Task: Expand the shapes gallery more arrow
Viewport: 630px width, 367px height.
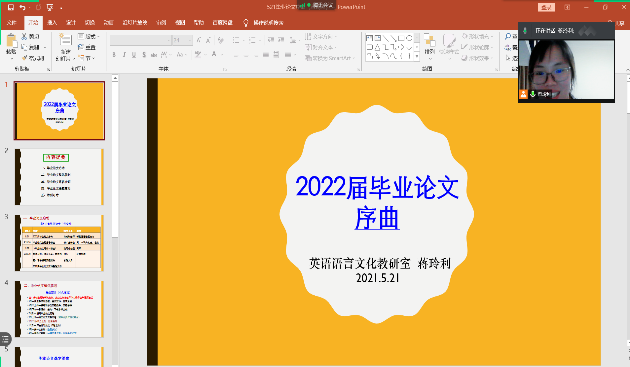Action: [x=417, y=57]
